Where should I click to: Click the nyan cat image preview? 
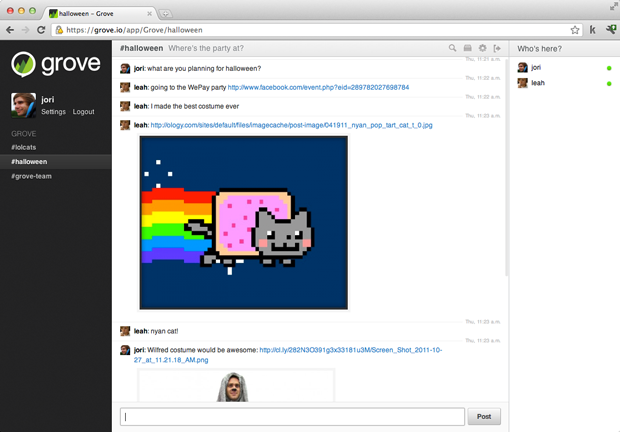[x=244, y=223]
